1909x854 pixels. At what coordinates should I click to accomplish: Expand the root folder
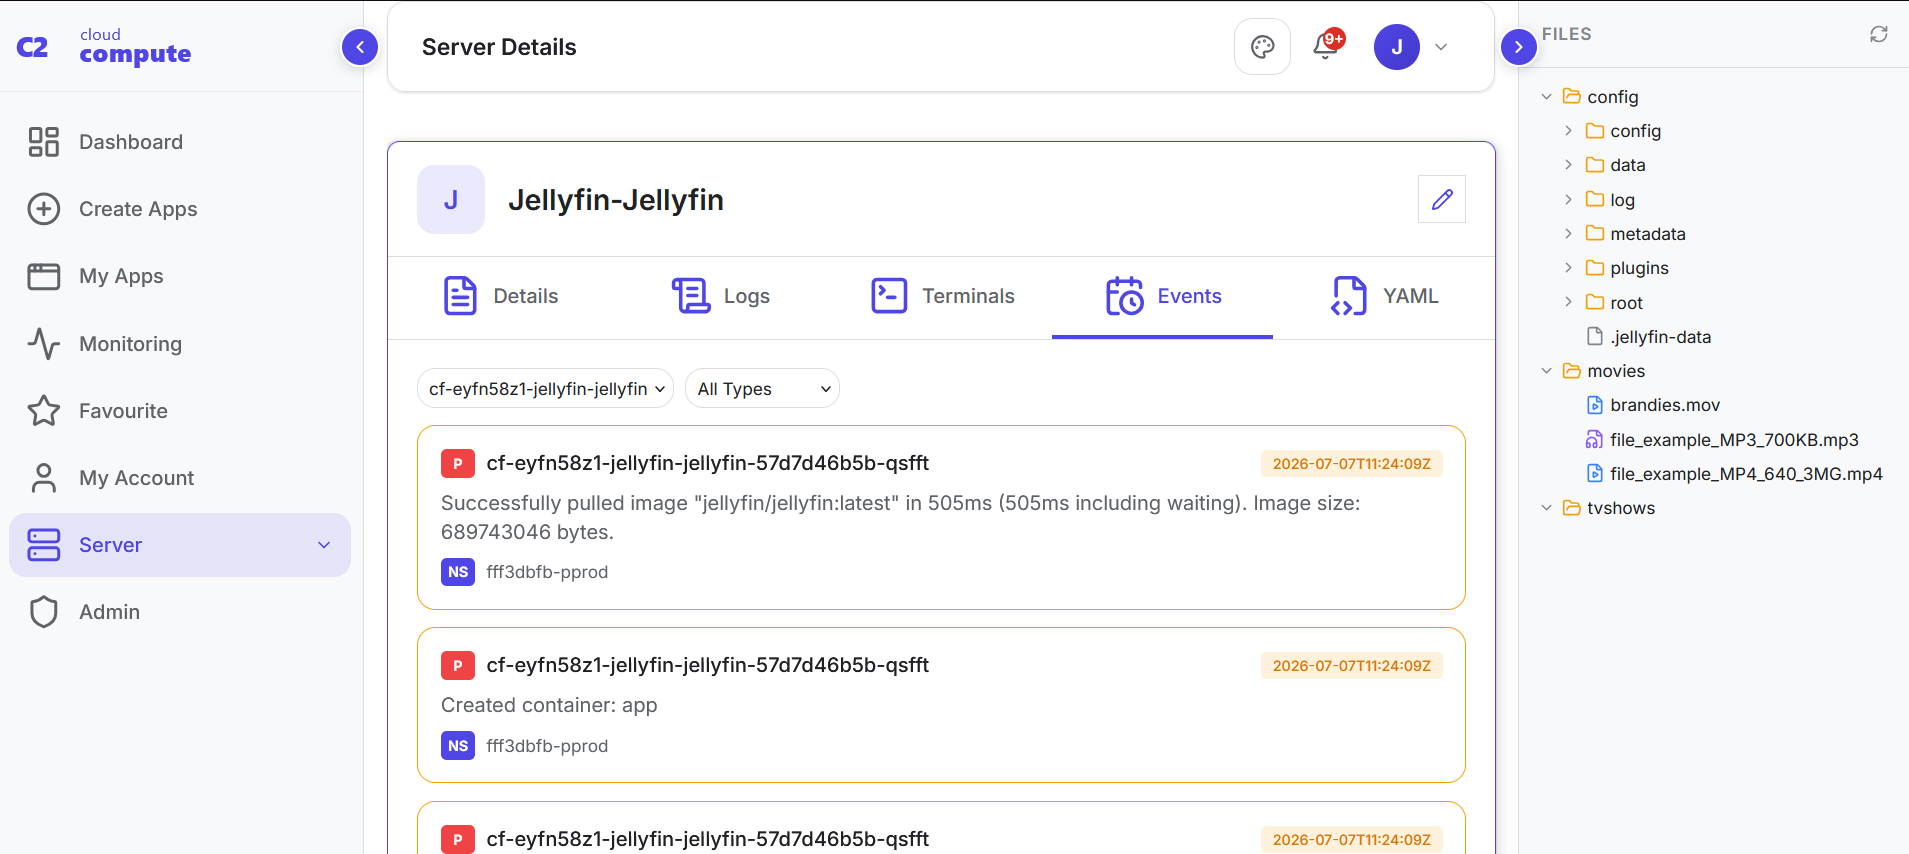click(x=1569, y=303)
